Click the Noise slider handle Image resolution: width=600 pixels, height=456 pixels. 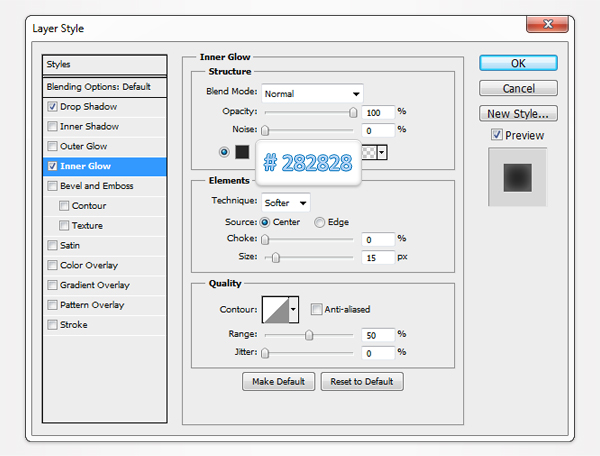point(265,130)
